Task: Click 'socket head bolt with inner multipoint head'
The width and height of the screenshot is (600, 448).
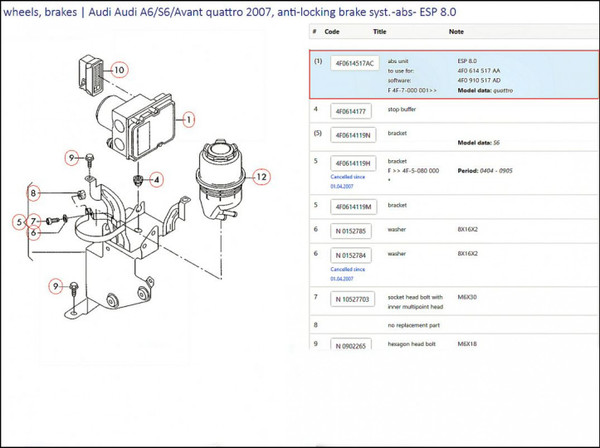Action: [x=415, y=302]
